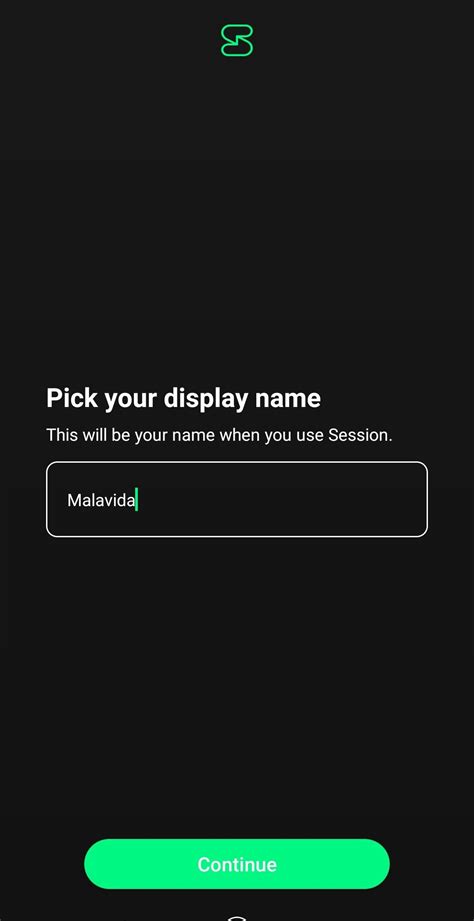Screen dimensions: 474x921
Task: Tap the 'This will be your name' text
Action: (132, 436)
